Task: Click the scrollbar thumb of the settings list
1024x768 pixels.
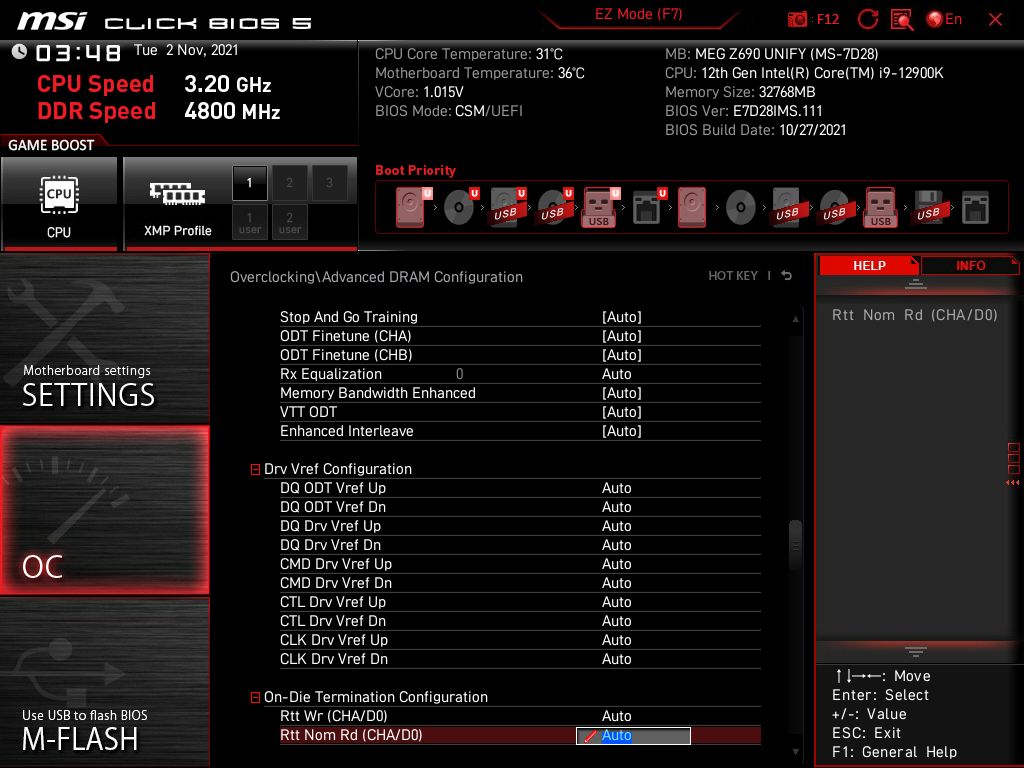Action: pos(795,545)
